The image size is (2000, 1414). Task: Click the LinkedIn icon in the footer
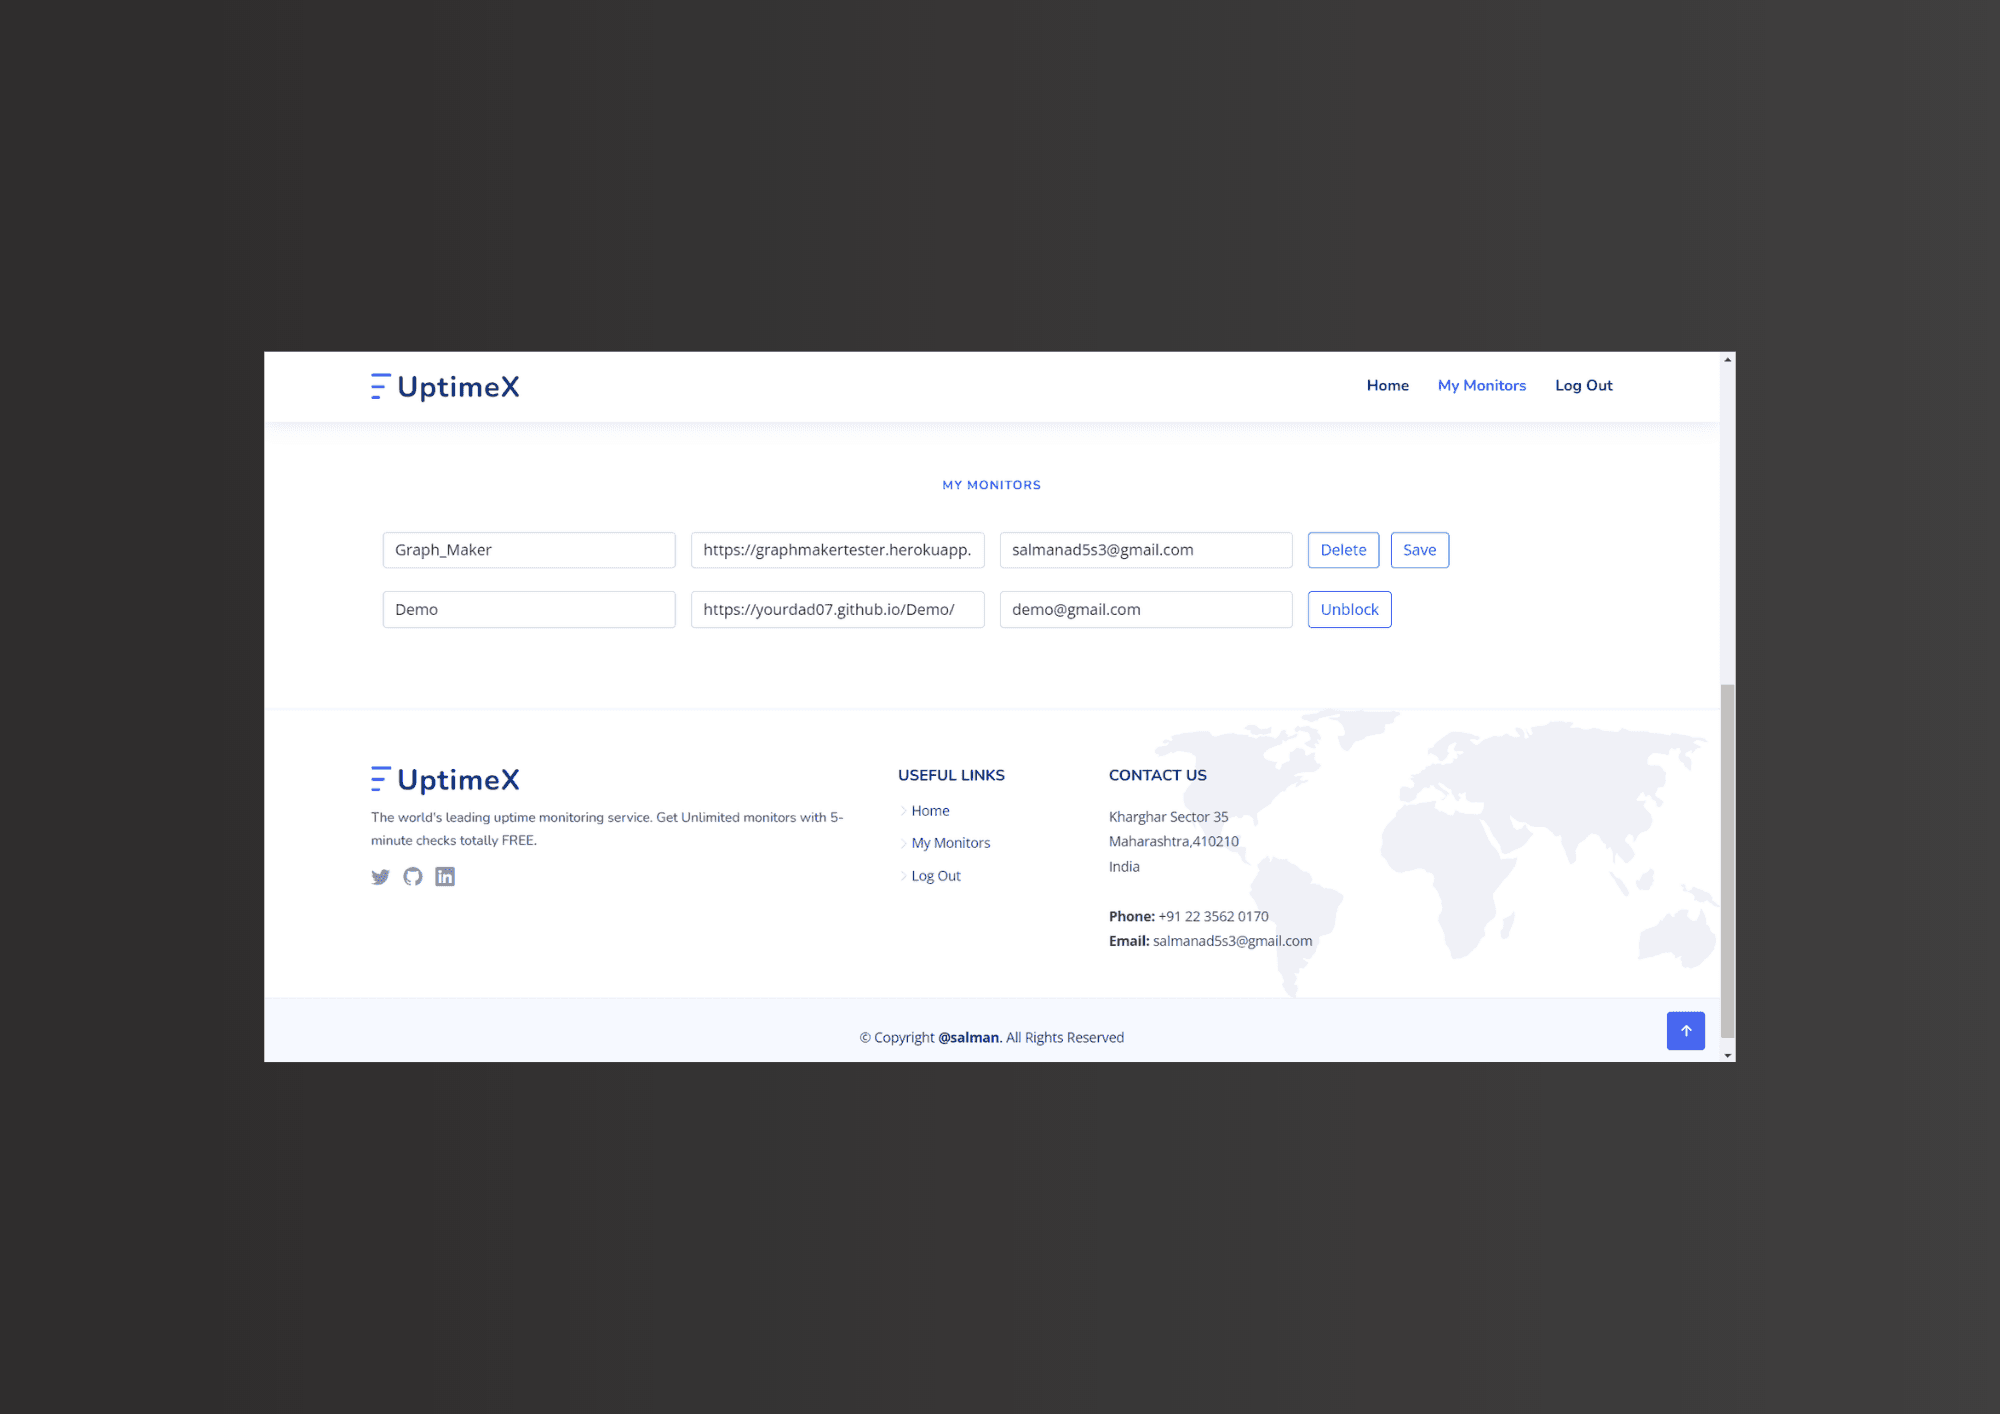445,877
